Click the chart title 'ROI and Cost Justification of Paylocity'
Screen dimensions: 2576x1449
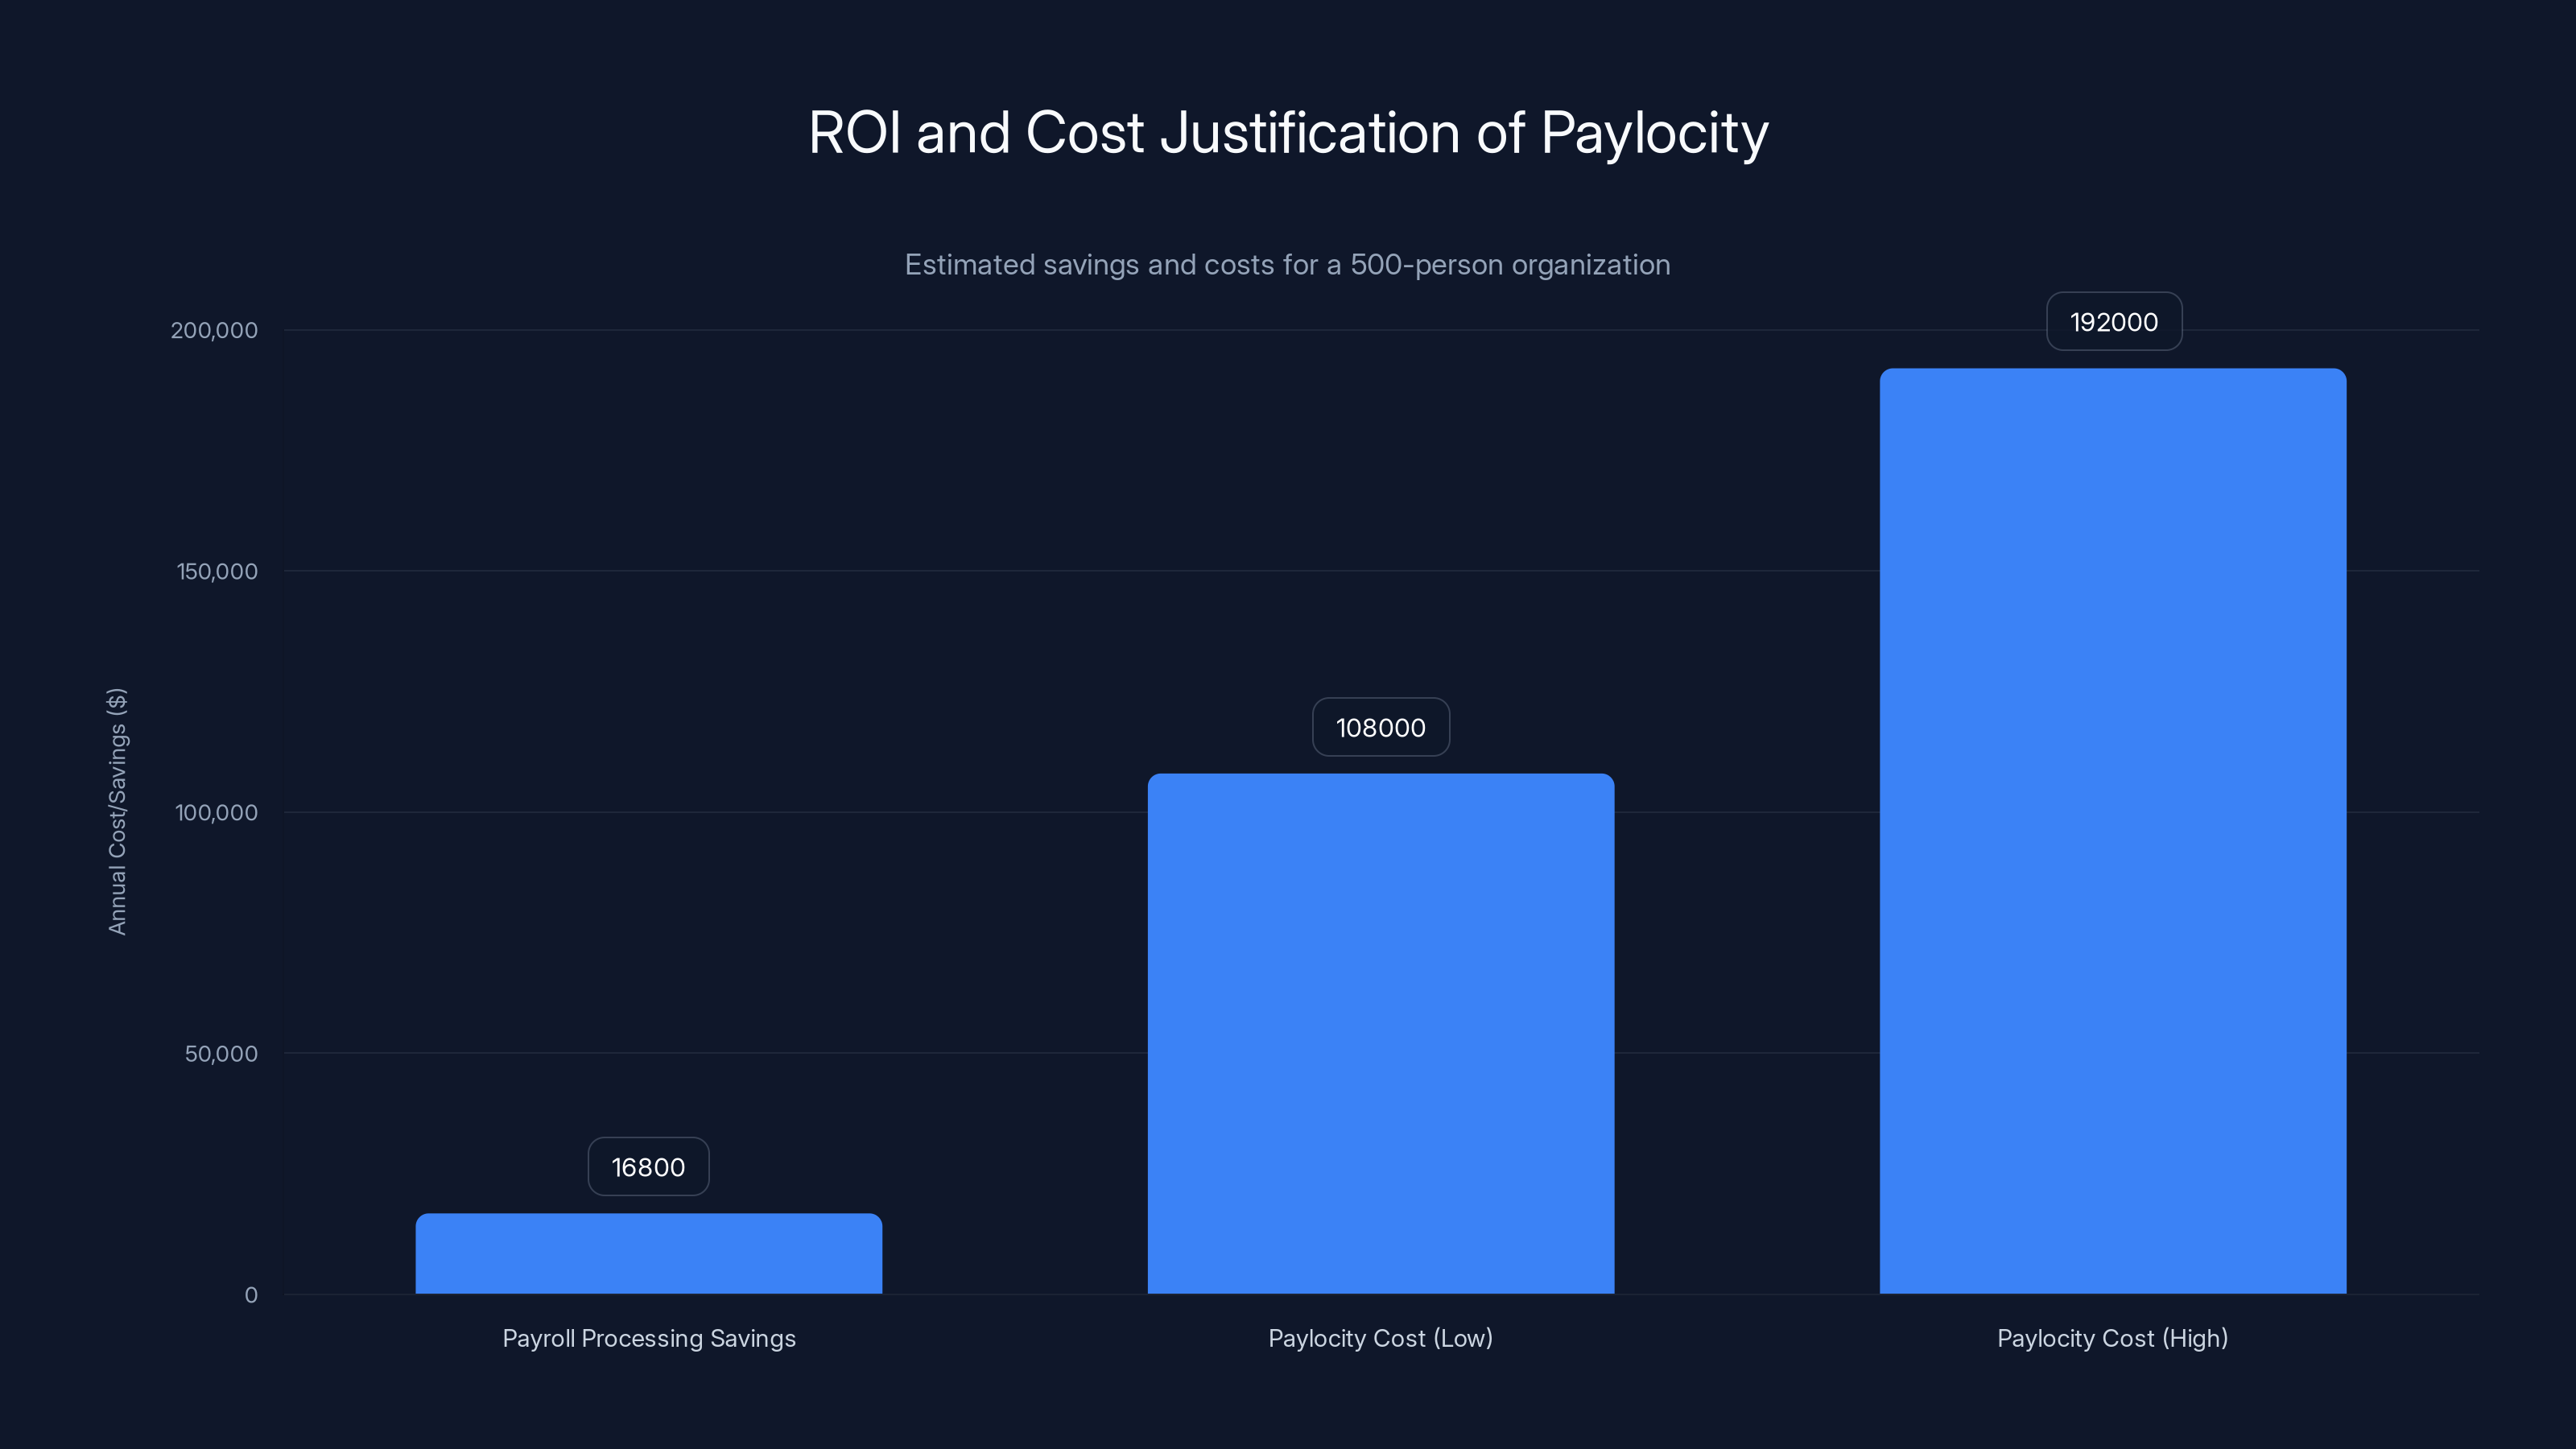1288,133
